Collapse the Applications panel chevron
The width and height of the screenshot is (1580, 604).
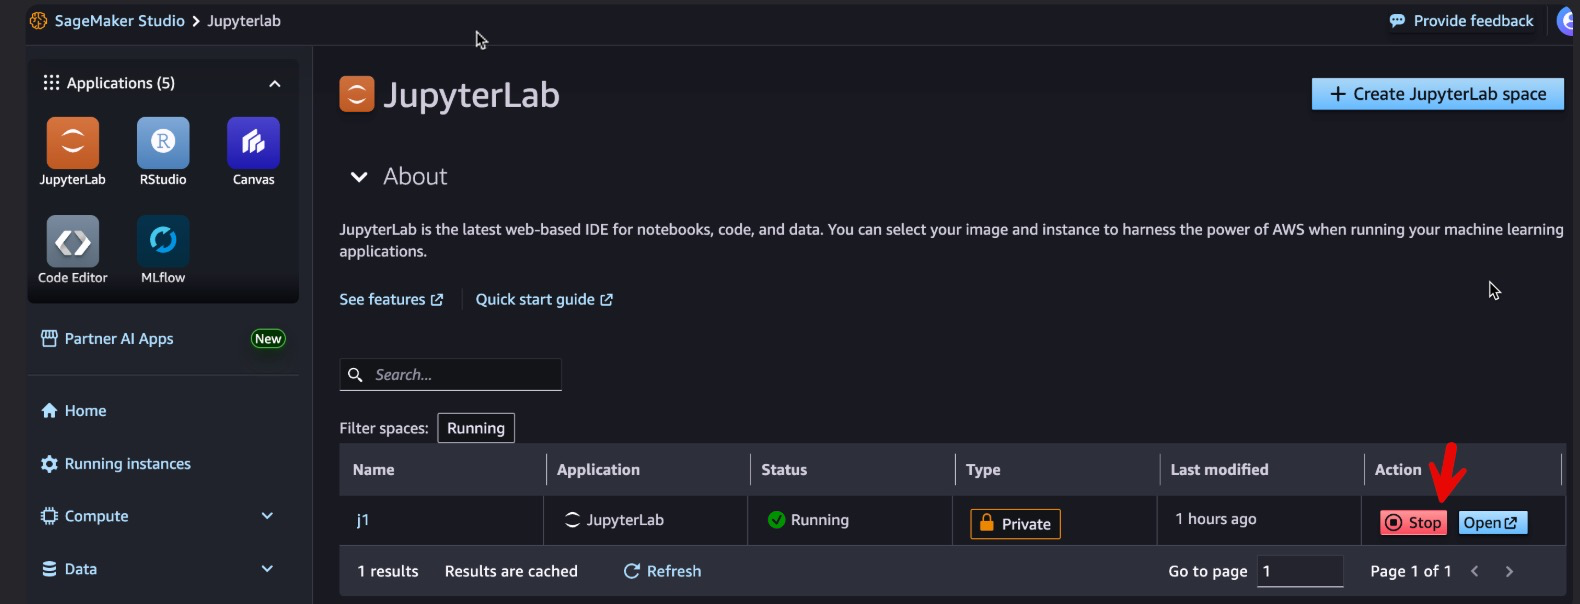coord(275,84)
